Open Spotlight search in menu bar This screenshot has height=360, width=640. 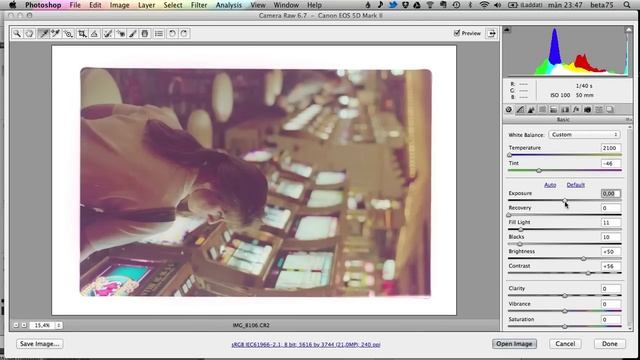click(627, 5)
